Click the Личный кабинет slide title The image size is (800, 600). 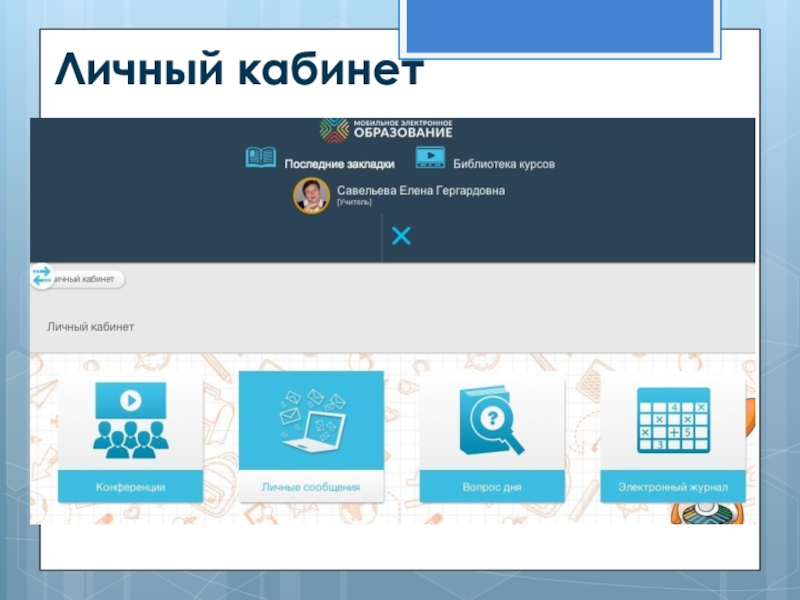pyautogui.click(x=239, y=69)
